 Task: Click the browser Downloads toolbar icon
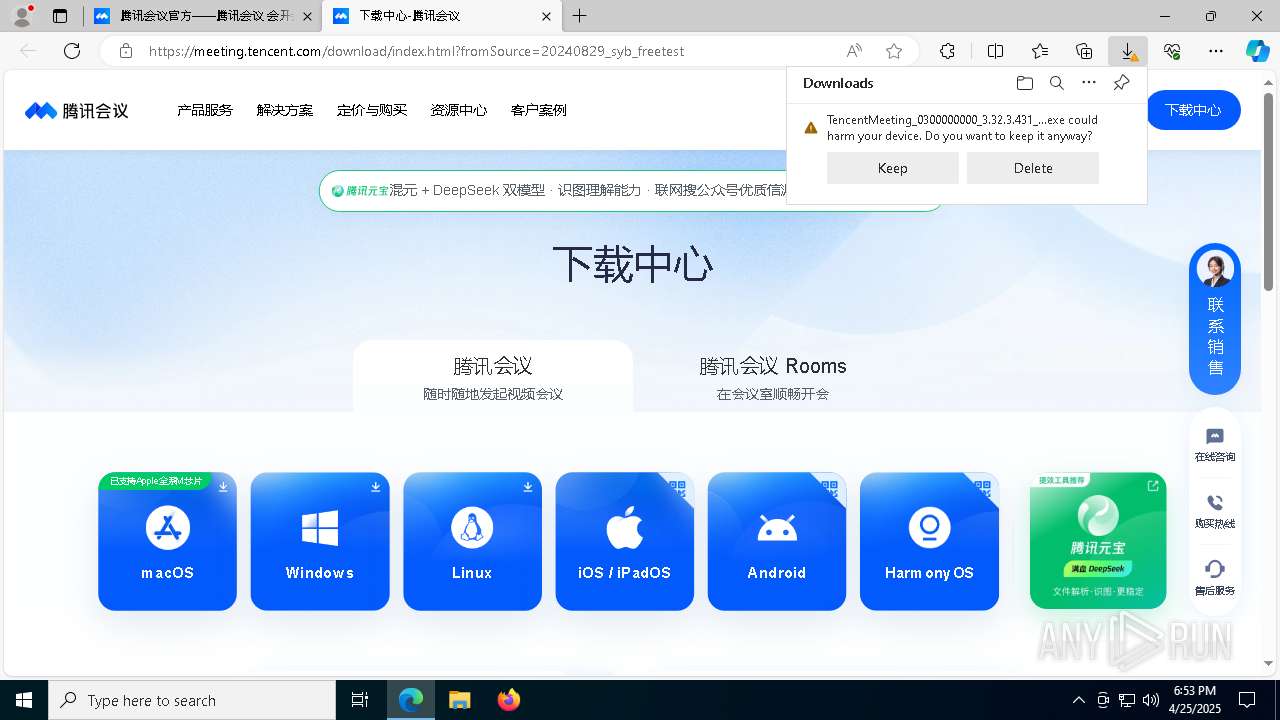1128,51
